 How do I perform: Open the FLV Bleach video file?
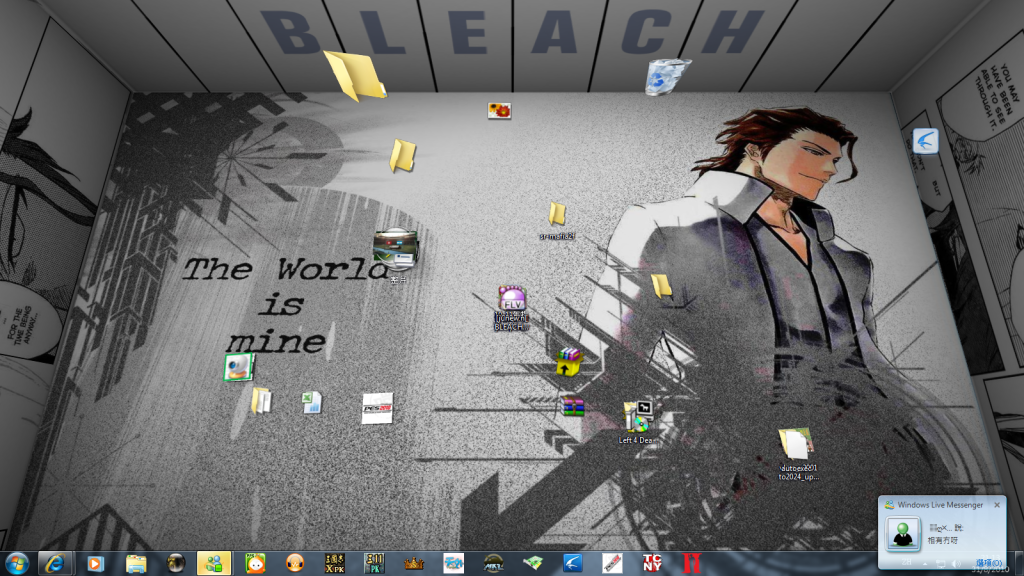[512, 300]
